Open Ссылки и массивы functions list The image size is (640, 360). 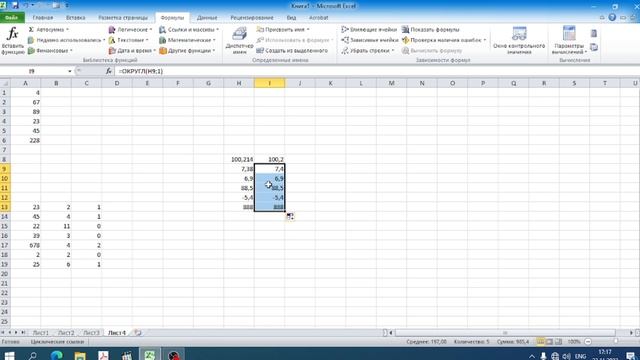click(x=189, y=29)
